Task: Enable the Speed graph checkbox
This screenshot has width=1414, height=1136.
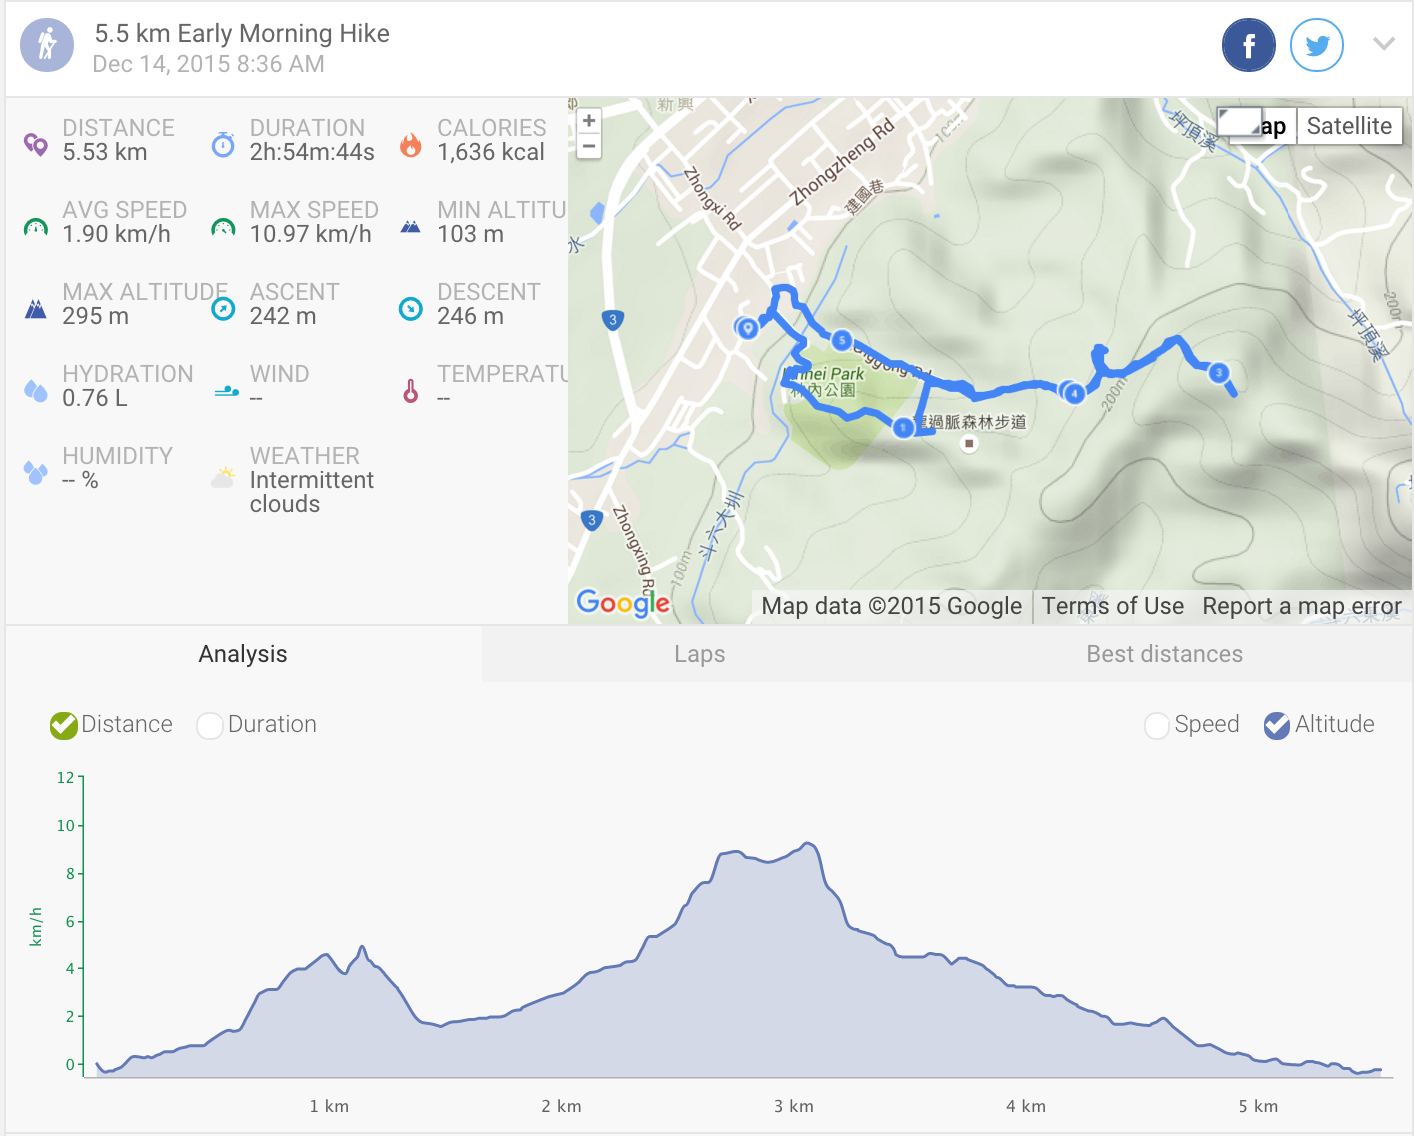Action: (x=1157, y=725)
